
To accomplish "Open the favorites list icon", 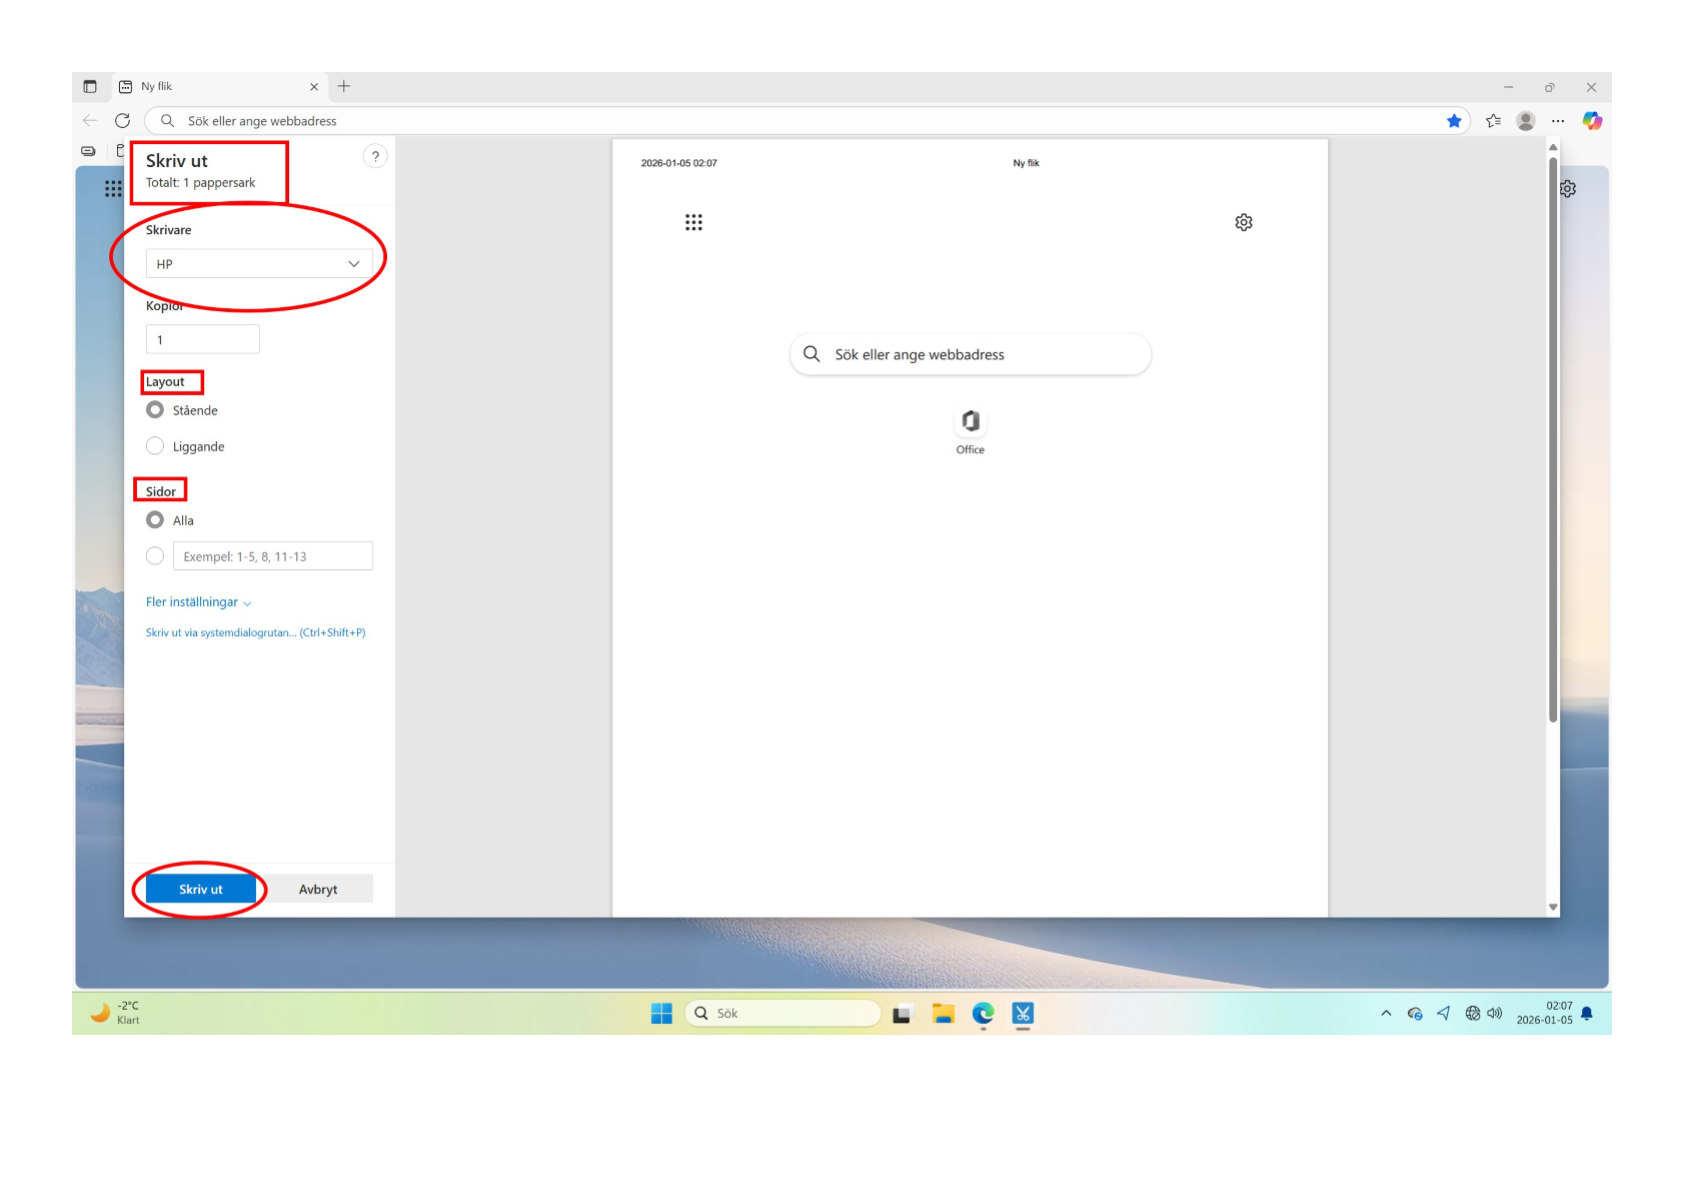I will (x=1493, y=121).
